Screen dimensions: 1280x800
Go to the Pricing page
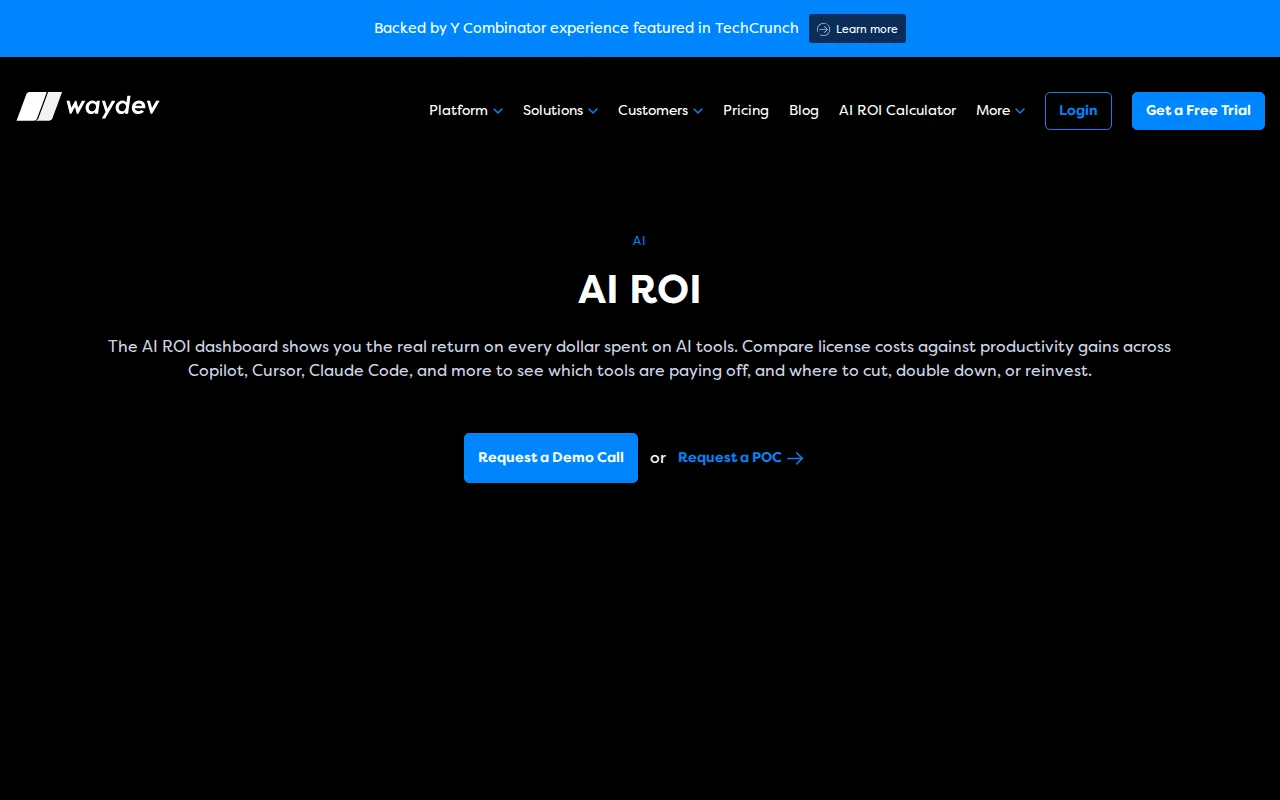pyautogui.click(x=746, y=110)
